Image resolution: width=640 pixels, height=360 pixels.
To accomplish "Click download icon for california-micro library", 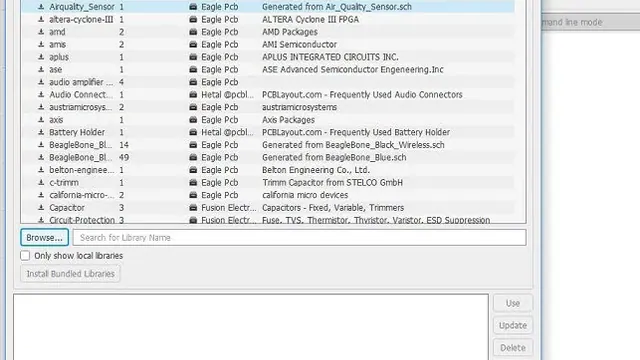I will pos(41,195).
